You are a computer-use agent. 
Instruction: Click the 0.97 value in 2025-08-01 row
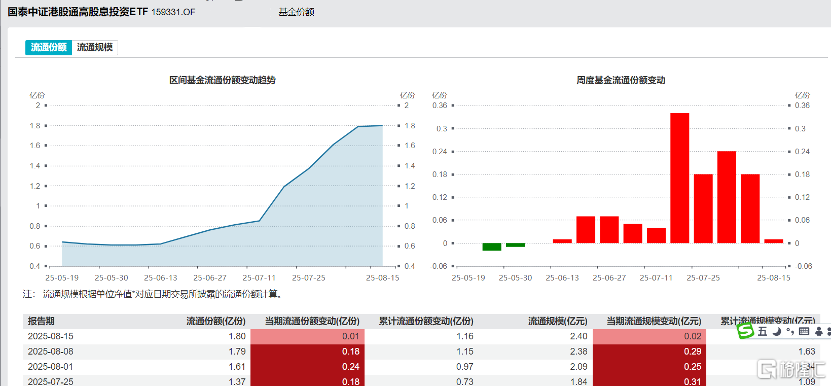click(464, 367)
